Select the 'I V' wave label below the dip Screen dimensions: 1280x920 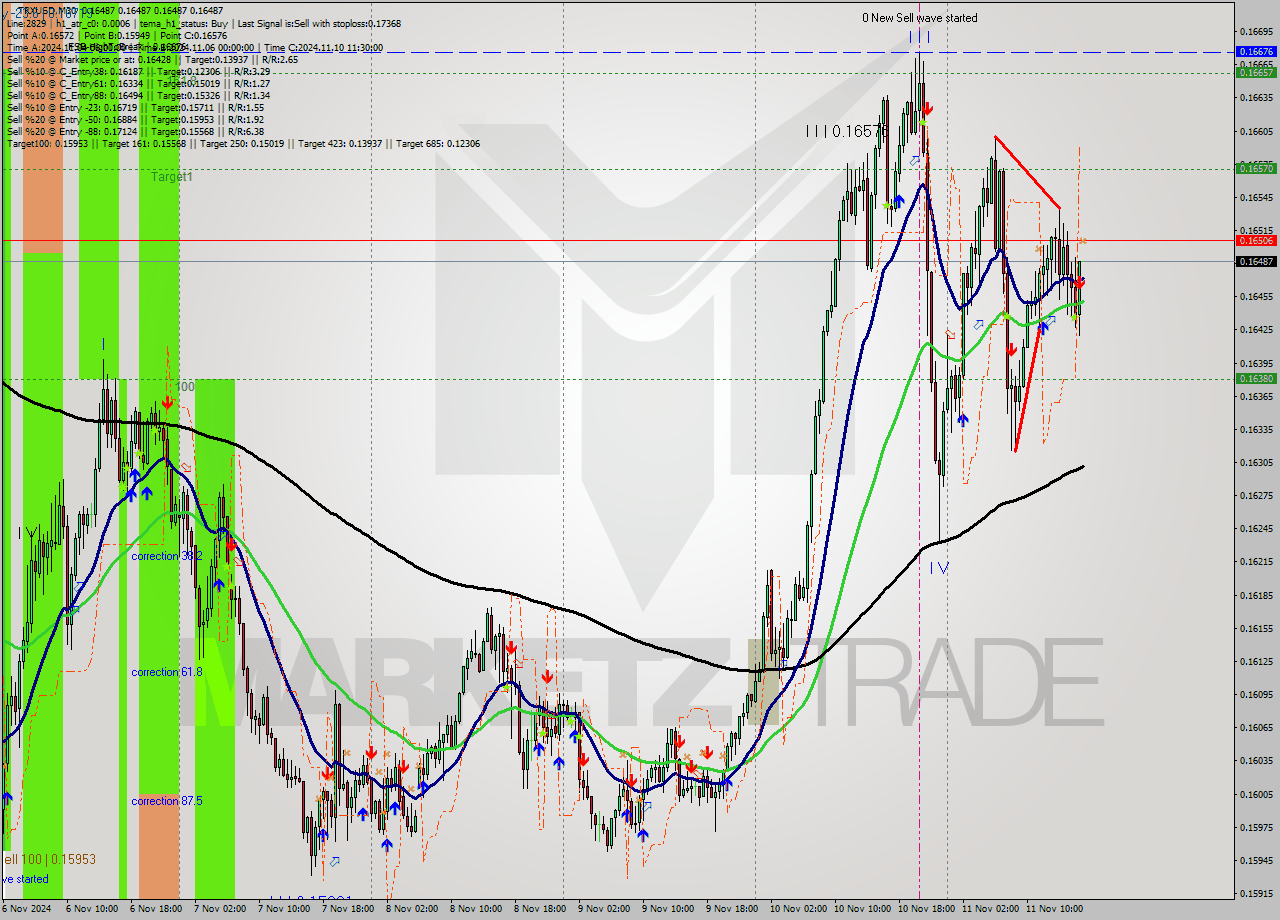click(939, 568)
